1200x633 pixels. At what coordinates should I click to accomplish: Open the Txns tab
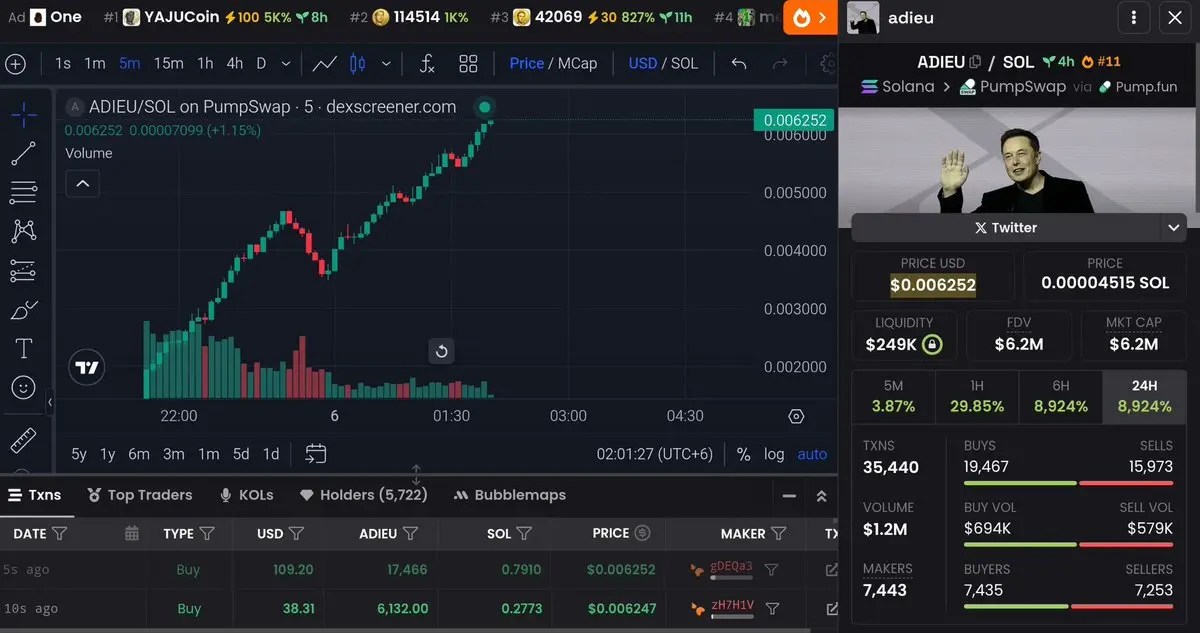[x=35, y=495]
